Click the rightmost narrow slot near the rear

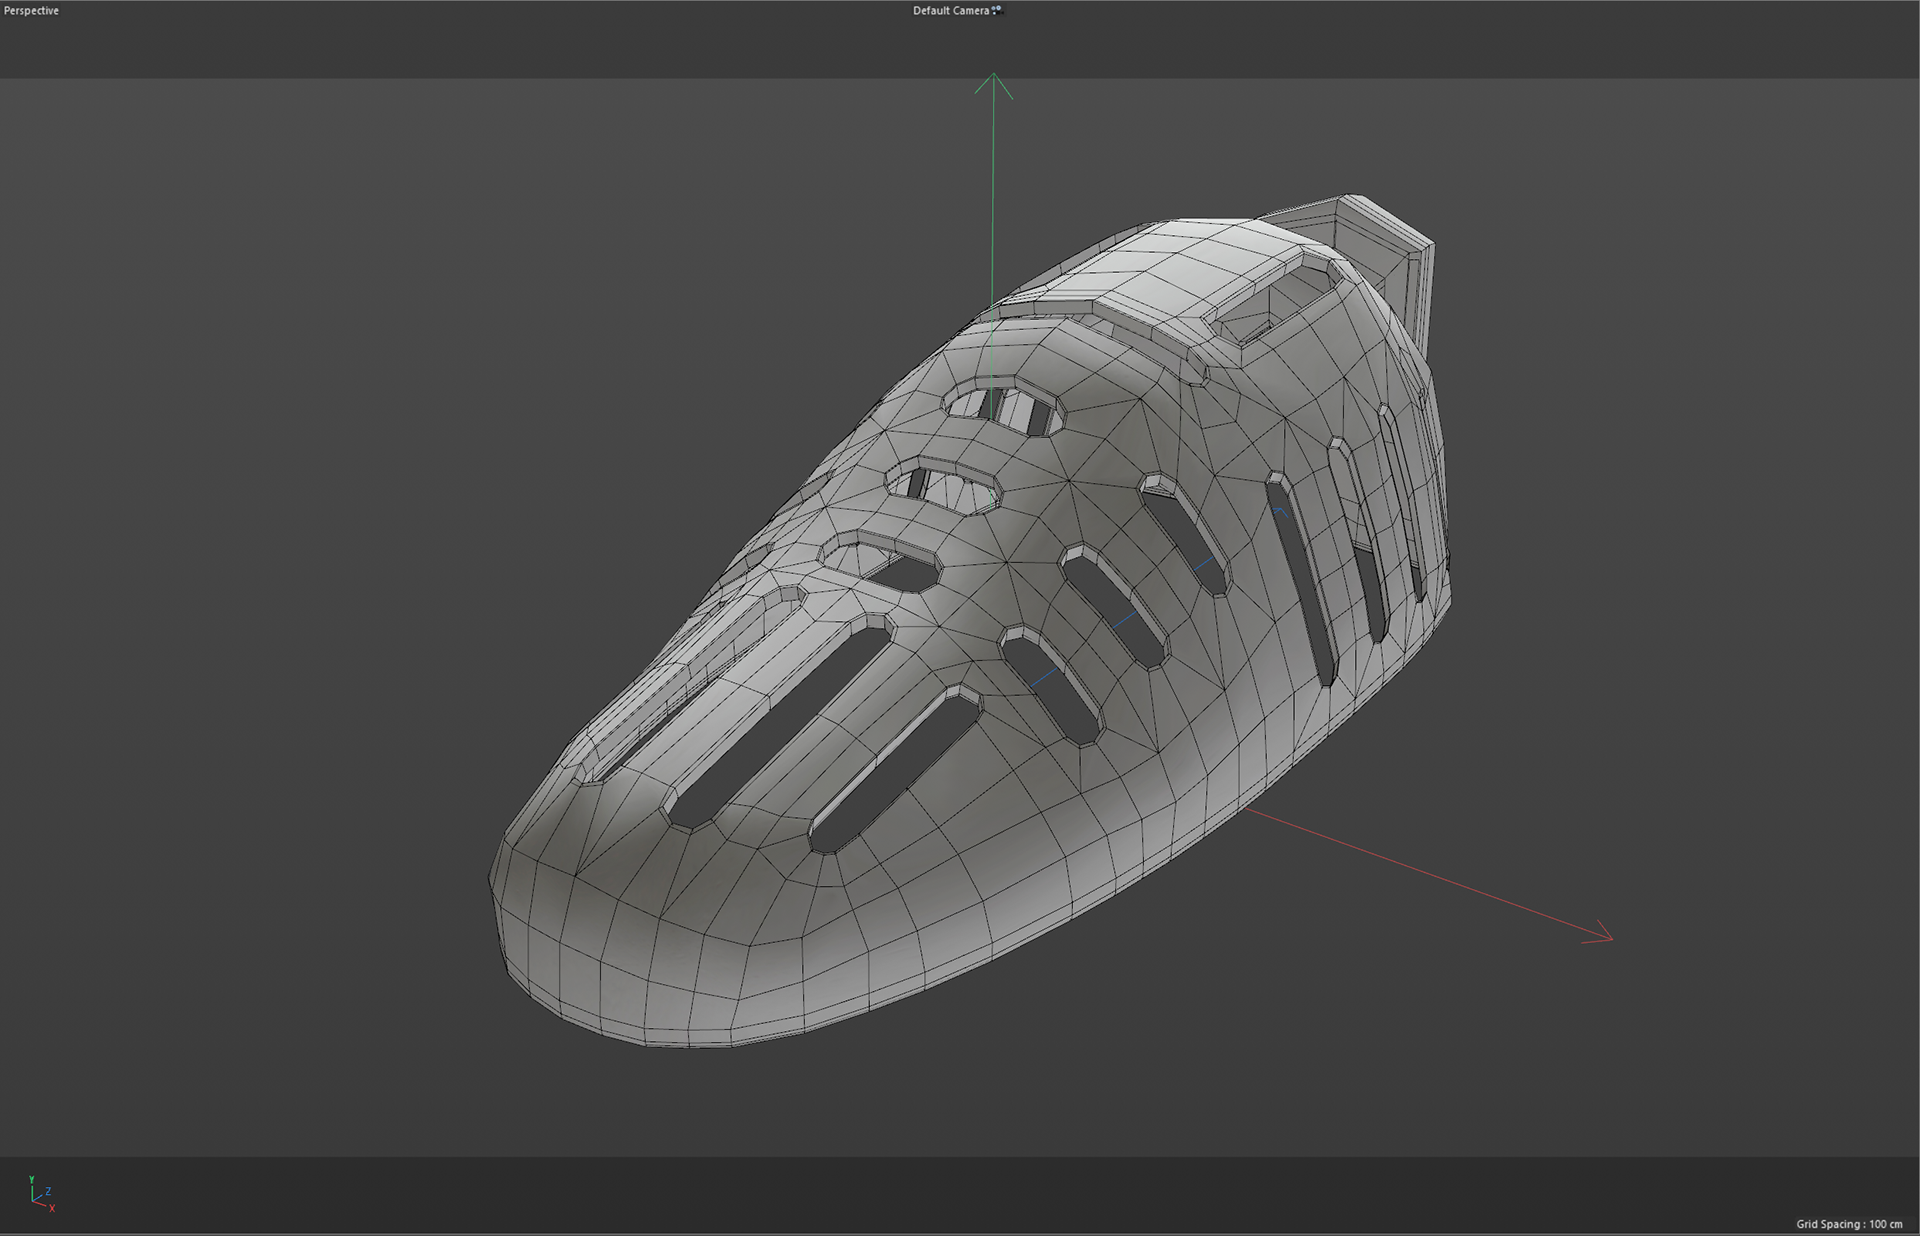[1402, 500]
